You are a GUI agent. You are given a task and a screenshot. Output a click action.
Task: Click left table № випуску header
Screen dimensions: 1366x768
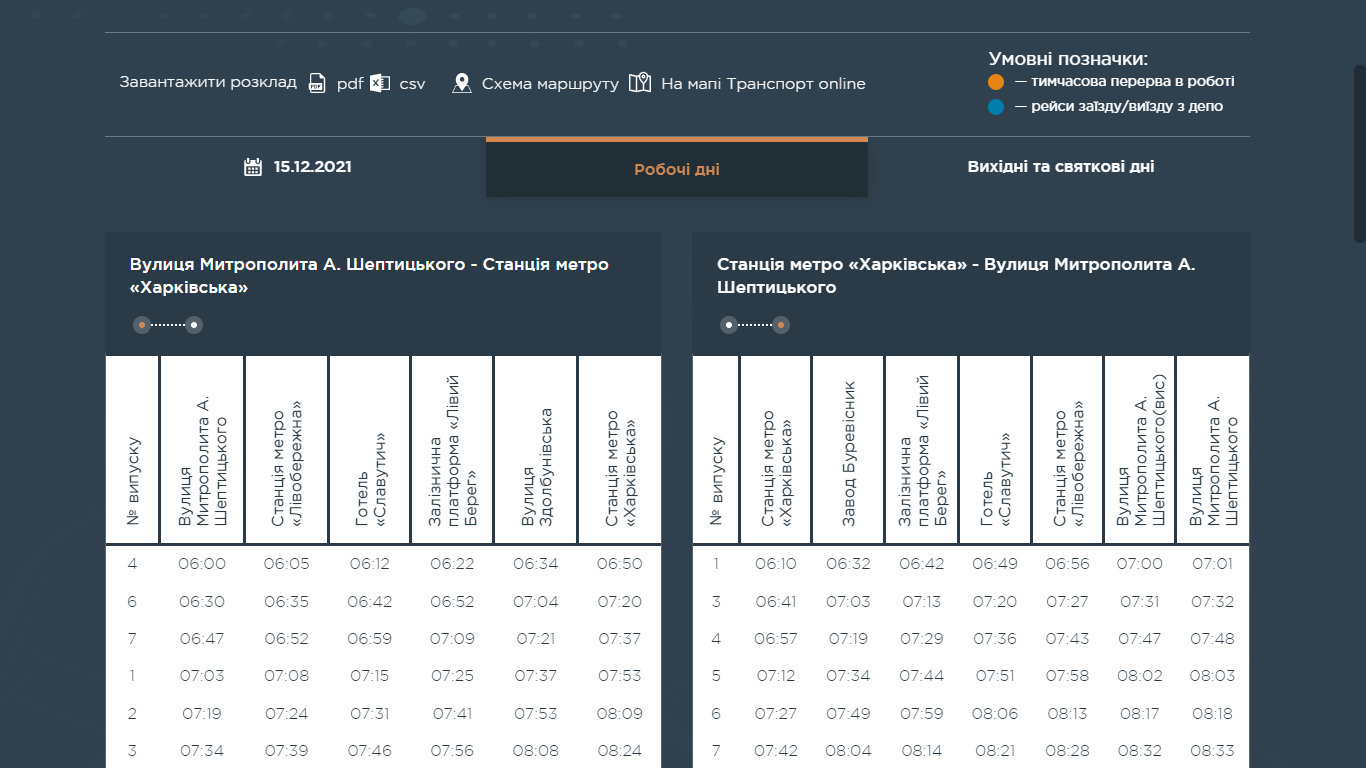[x=132, y=450]
